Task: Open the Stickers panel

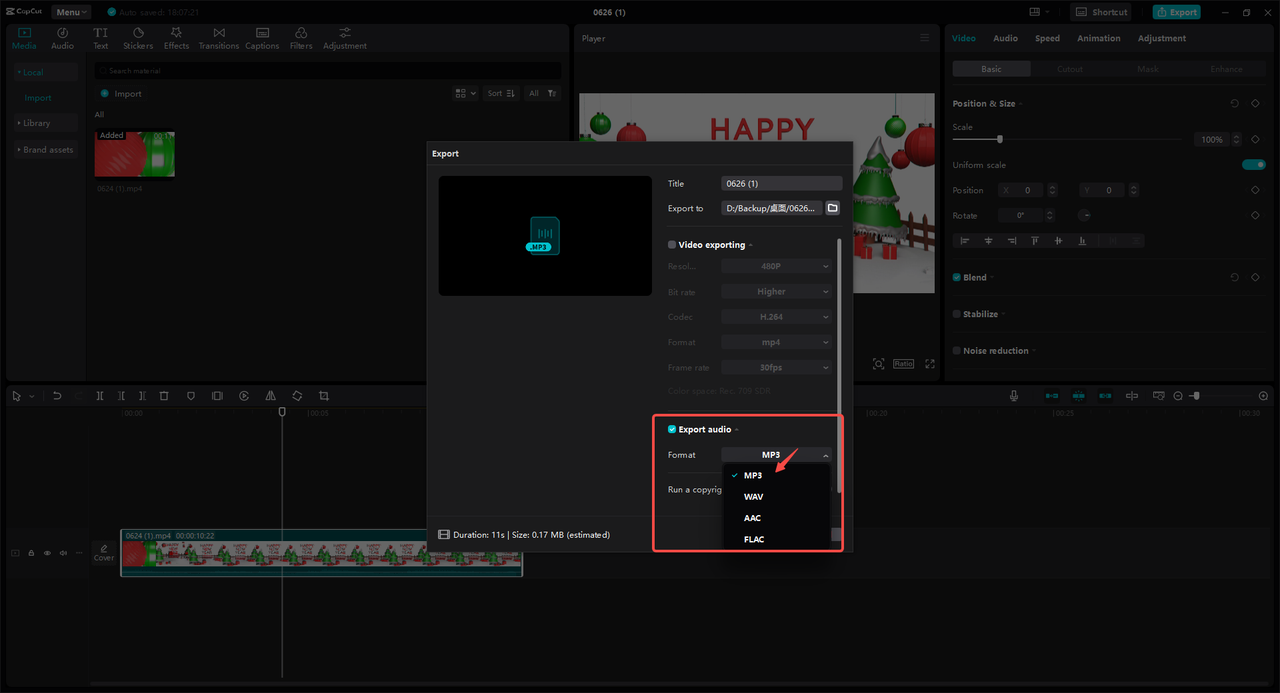Action: click(138, 38)
